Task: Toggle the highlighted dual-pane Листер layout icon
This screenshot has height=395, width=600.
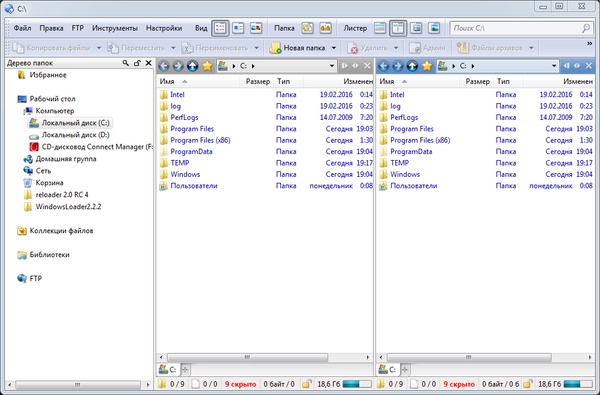Action: coord(398,28)
